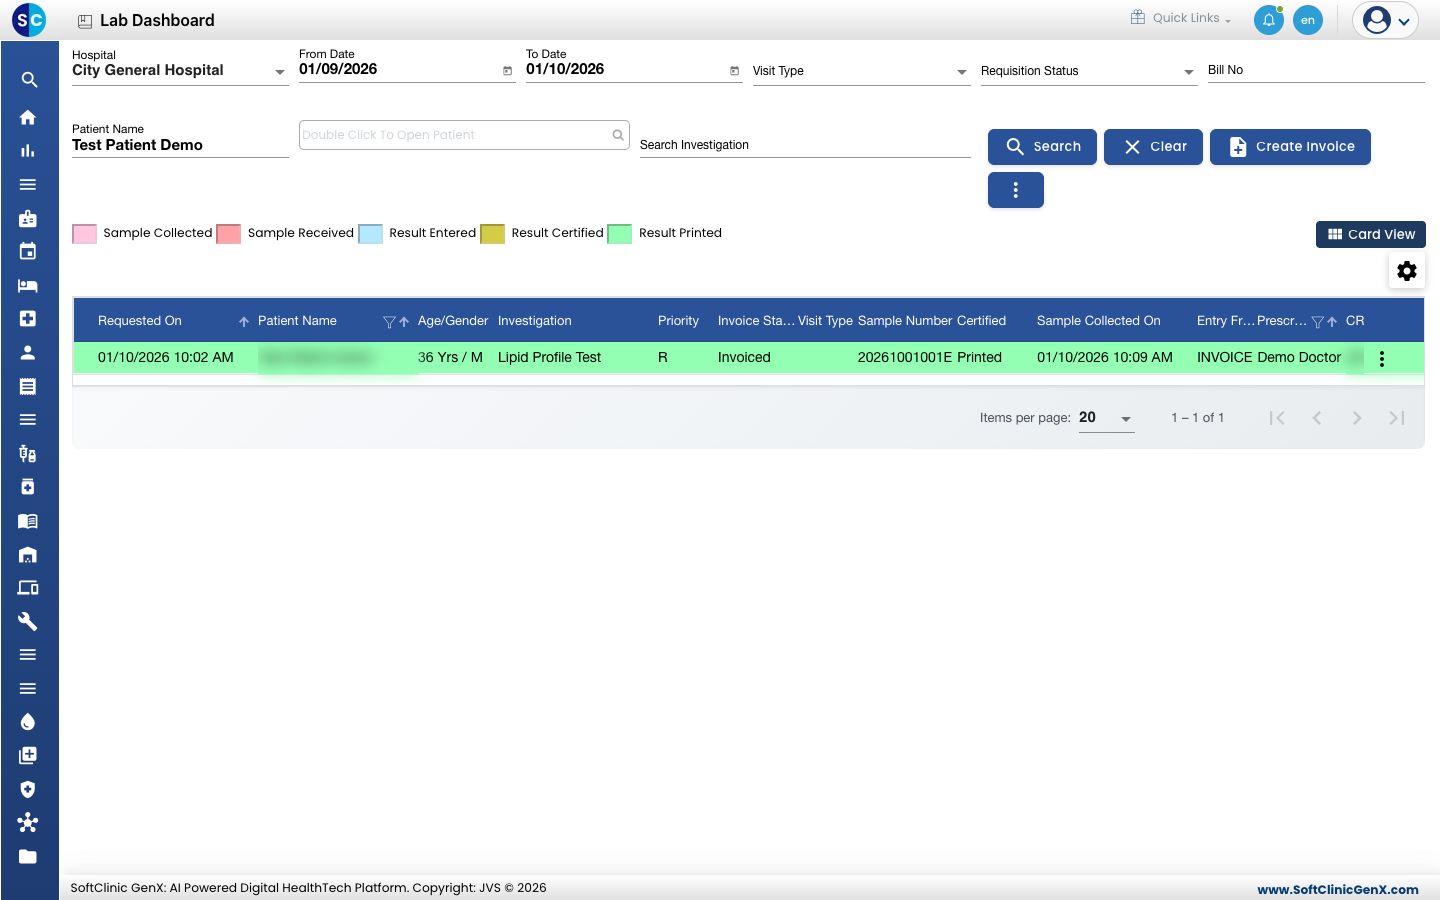Switch to Card View
Image resolution: width=1440 pixels, height=900 pixels.
point(1371,234)
